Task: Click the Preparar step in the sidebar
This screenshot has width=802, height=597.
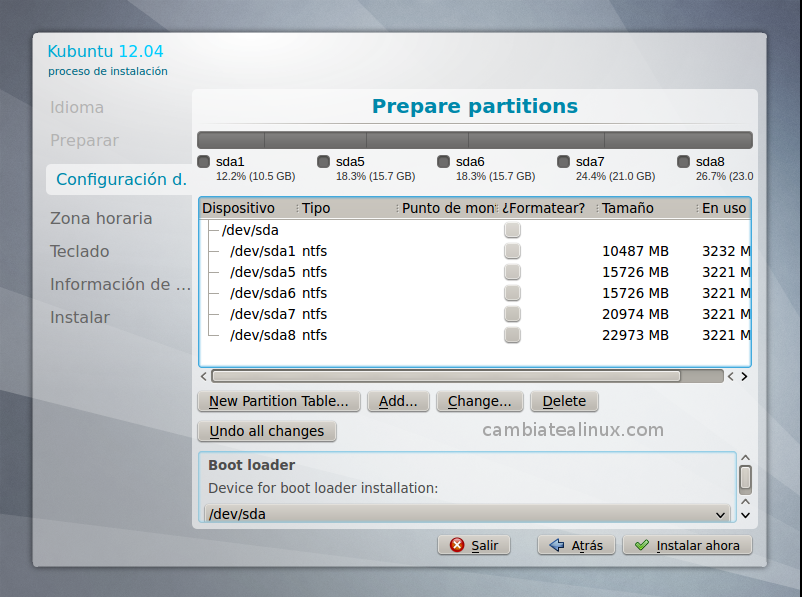Action: [x=84, y=140]
